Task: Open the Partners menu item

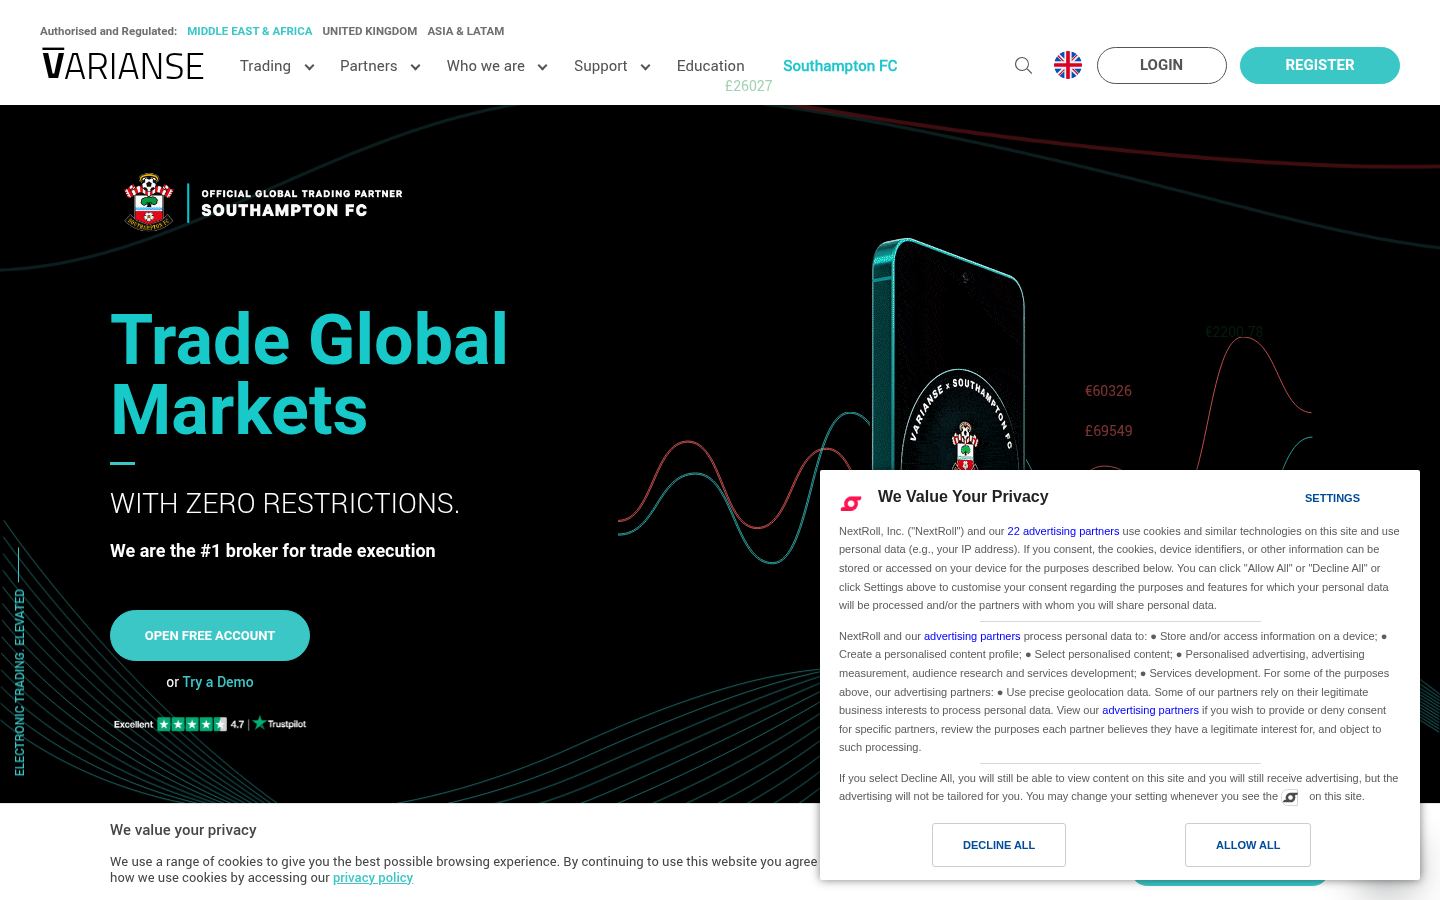Action: coord(368,66)
